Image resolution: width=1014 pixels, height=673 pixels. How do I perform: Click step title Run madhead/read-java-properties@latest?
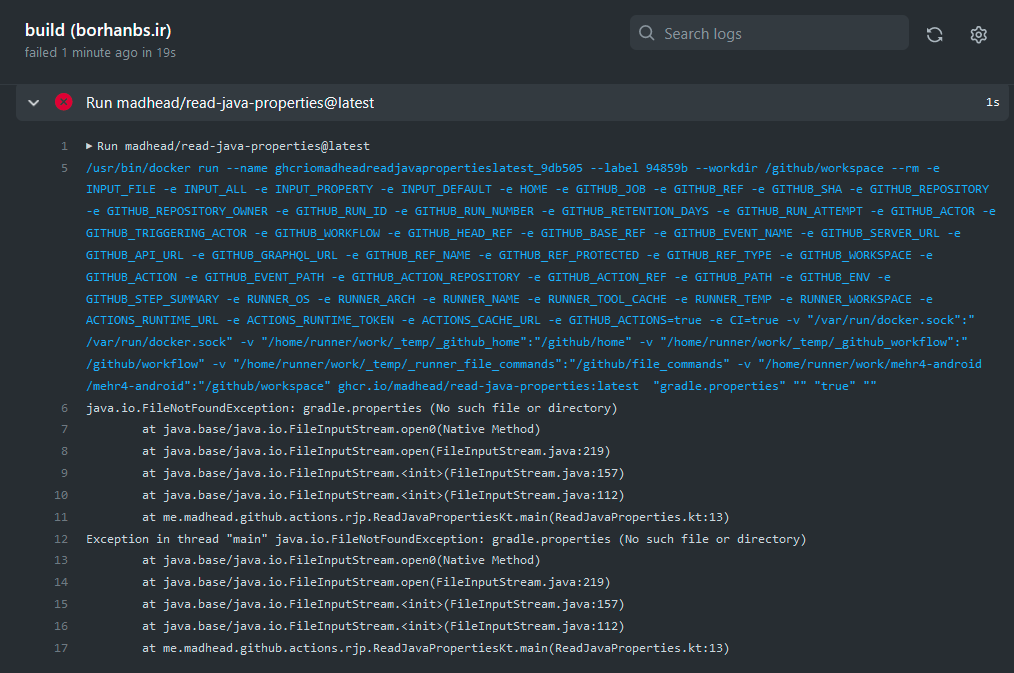(230, 103)
